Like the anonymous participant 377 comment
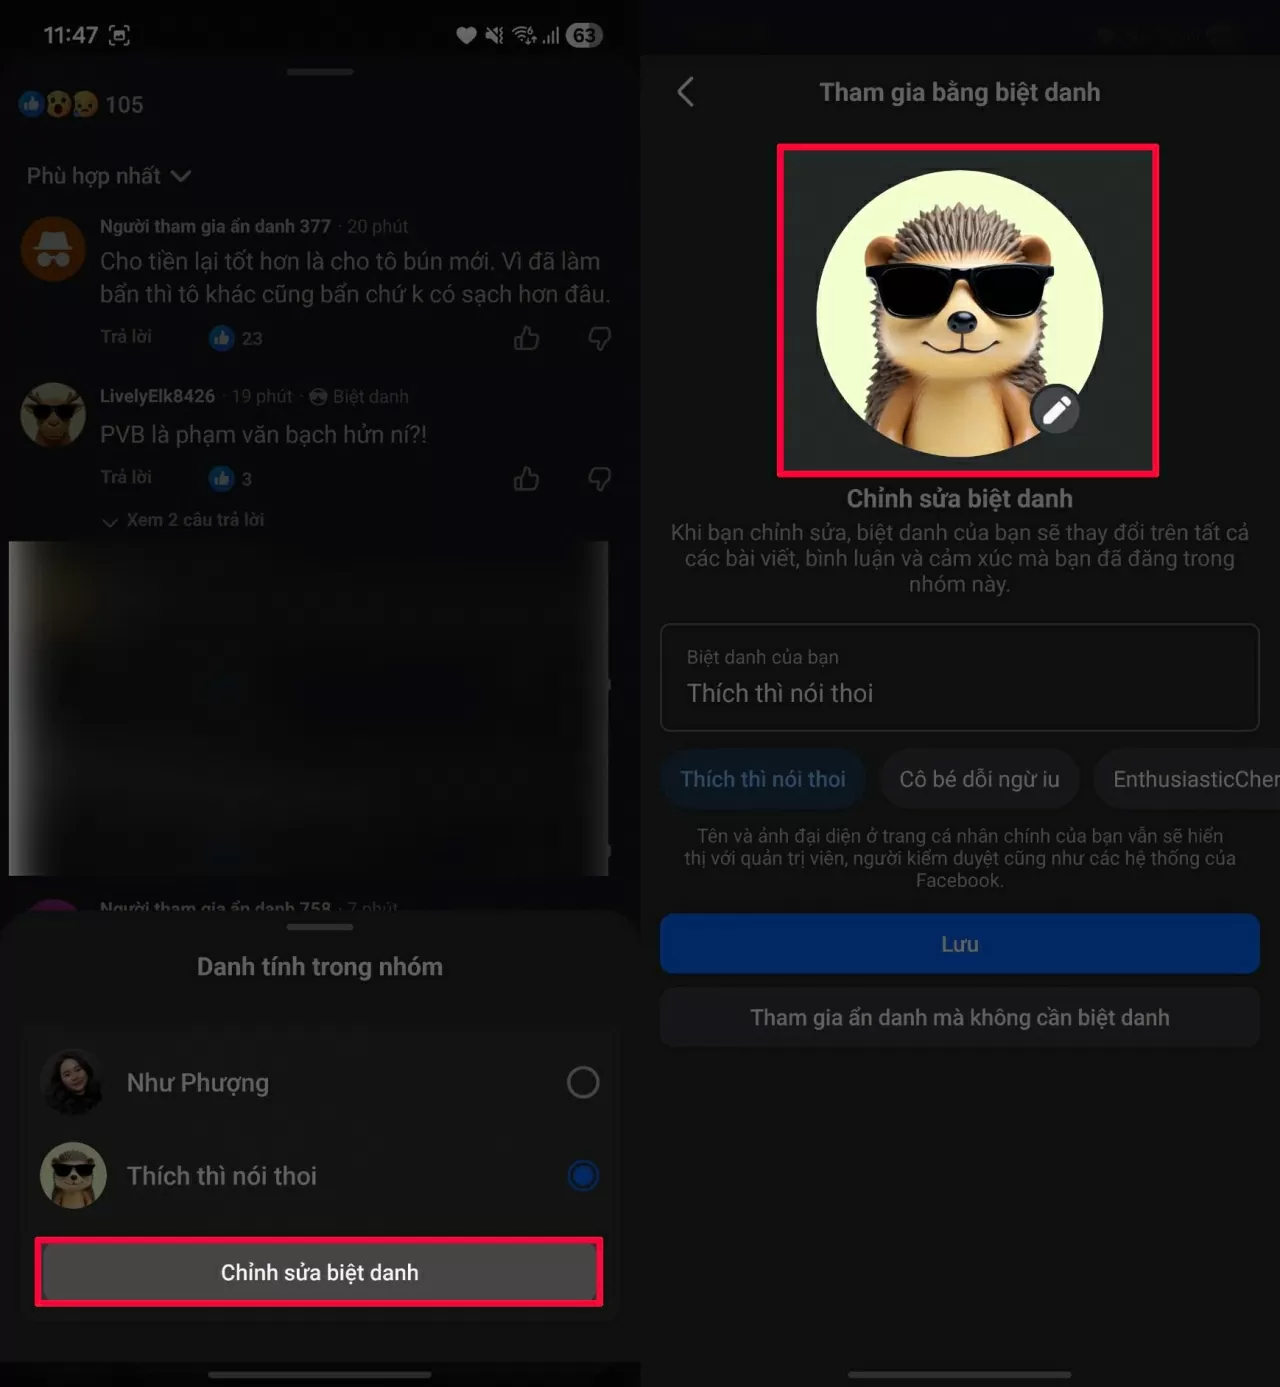Viewport: 1280px width, 1387px height. click(x=526, y=339)
